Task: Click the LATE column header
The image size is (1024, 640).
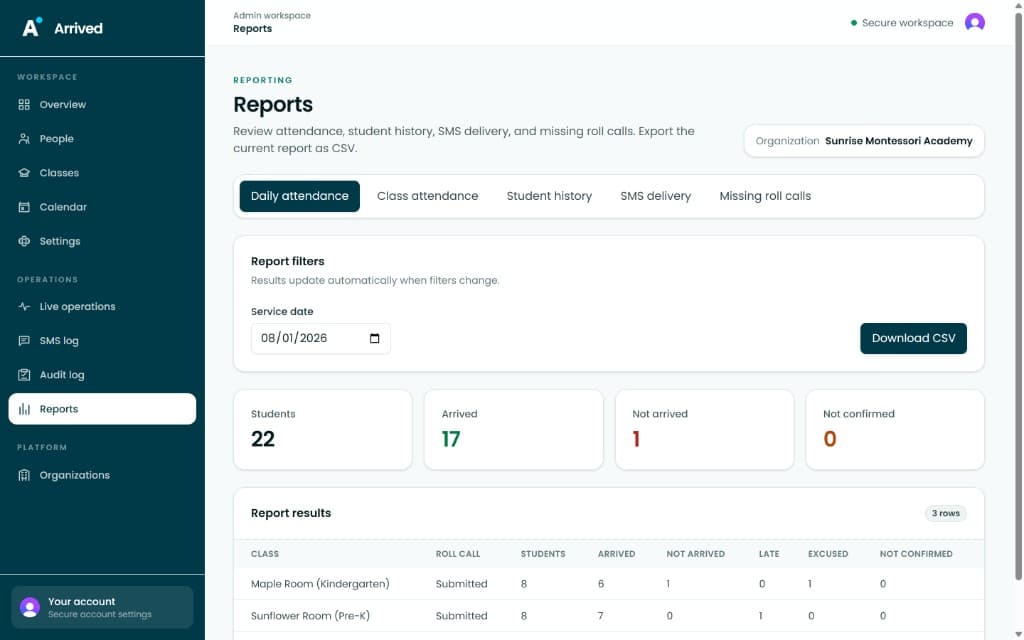Action: [769, 554]
